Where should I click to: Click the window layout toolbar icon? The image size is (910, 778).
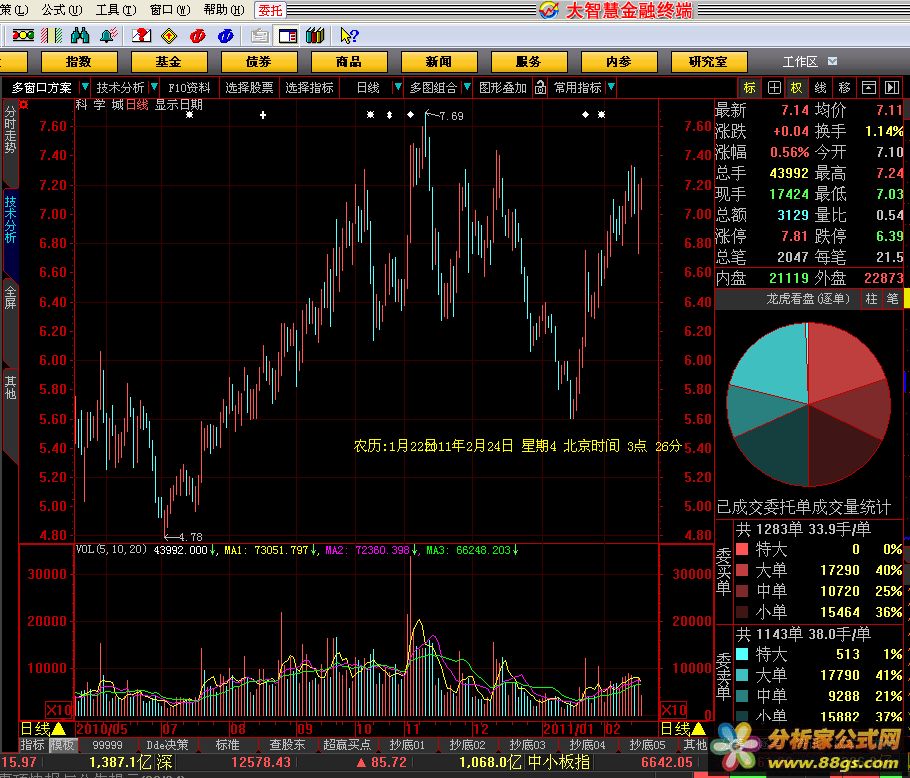(x=288, y=36)
